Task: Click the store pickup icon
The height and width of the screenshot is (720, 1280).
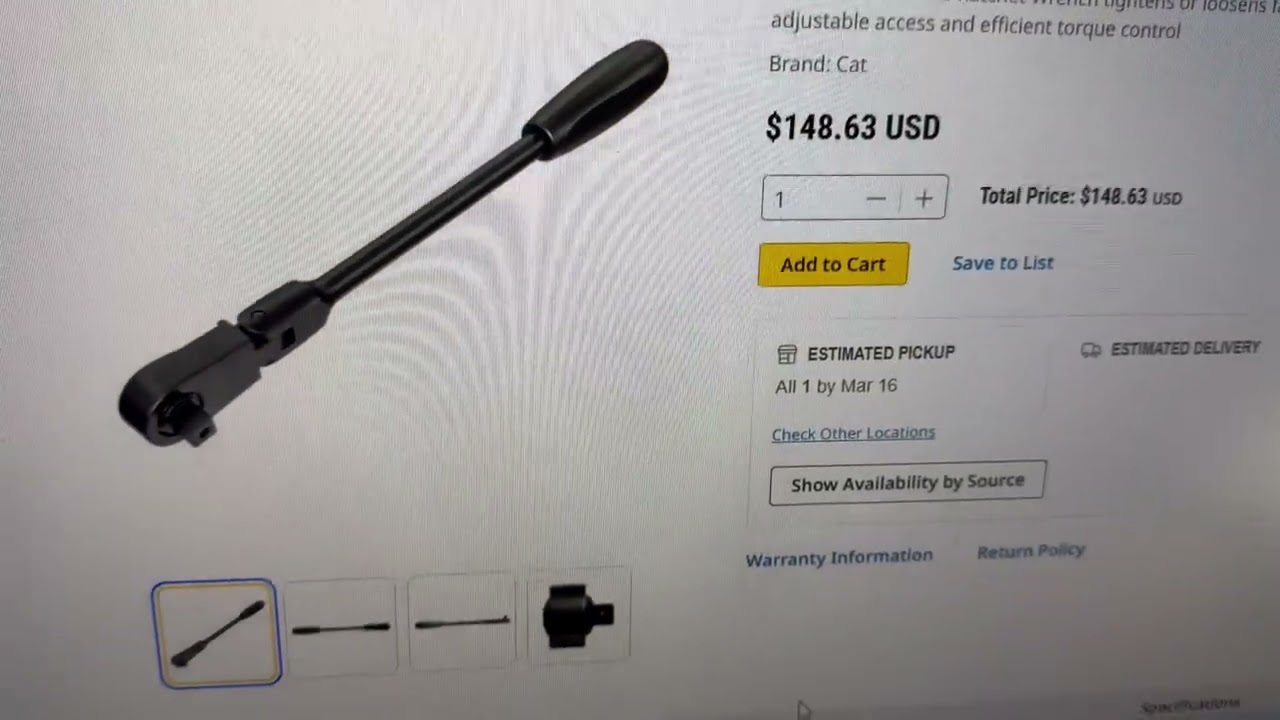Action: [787, 354]
